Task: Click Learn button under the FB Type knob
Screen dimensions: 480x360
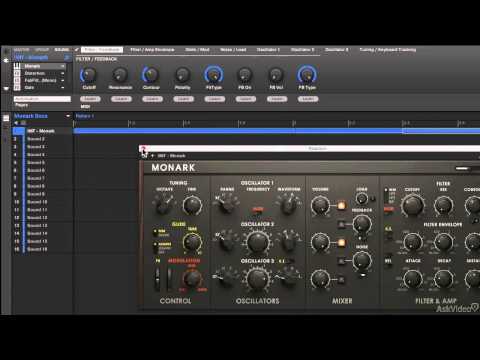Action: pos(308,99)
